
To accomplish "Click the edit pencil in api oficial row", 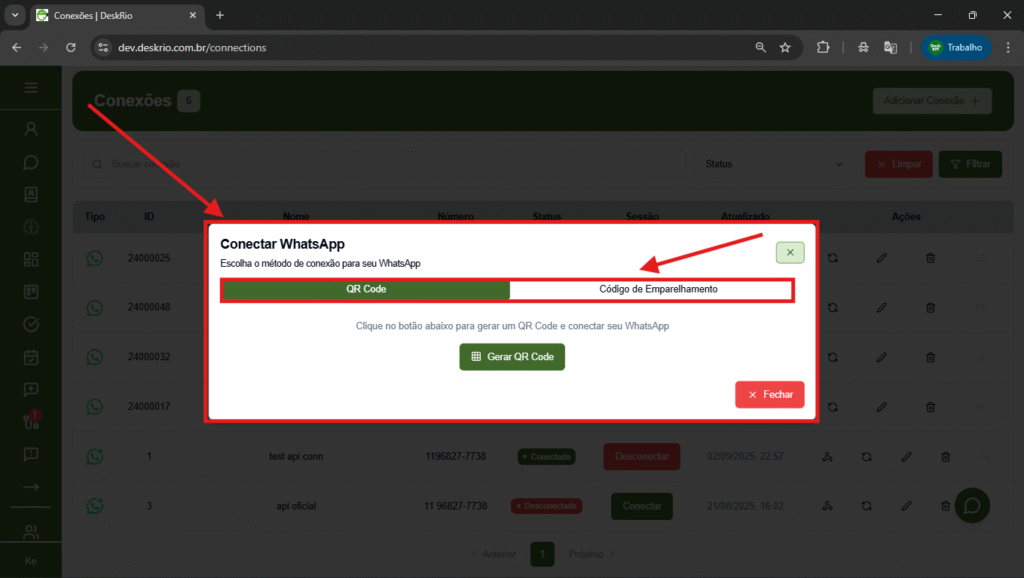I will coord(906,506).
